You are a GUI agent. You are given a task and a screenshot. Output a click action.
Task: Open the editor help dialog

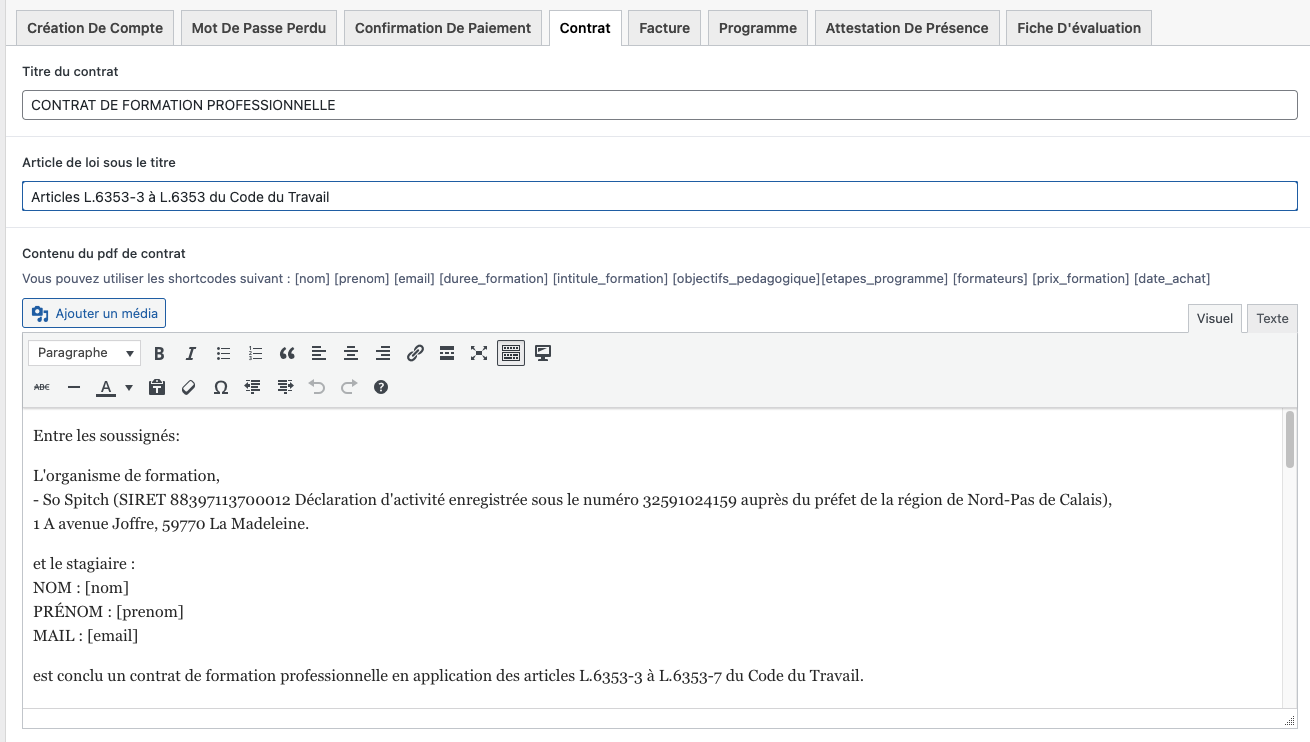pyautogui.click(x=381, y=387)
